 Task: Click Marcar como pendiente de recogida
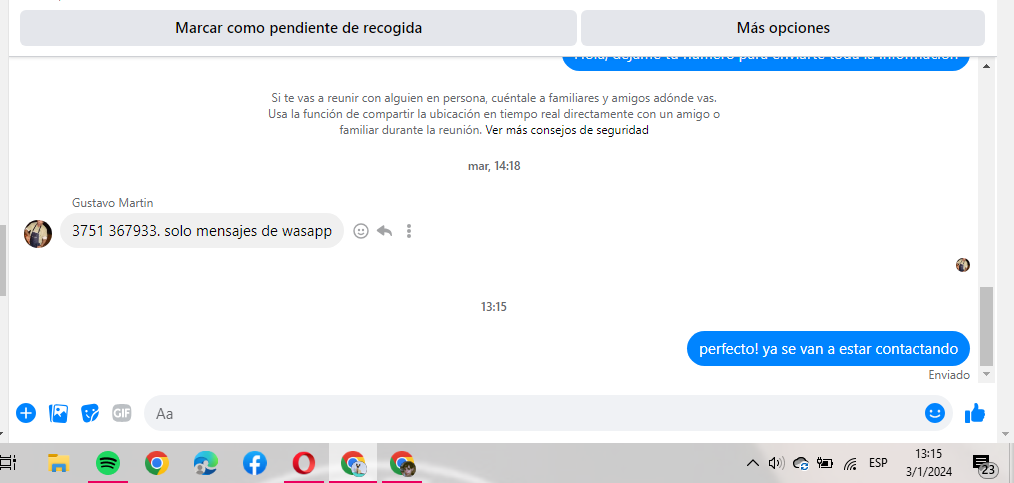tap(298, 28)
